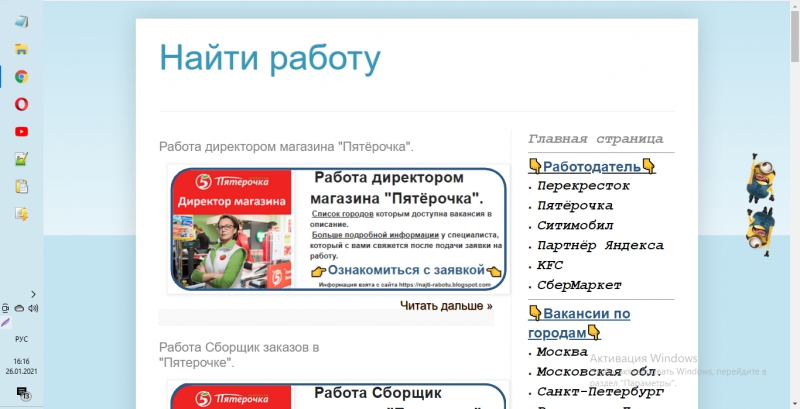Open the green chart editor taskbar icon
This screenshot has width=800, height=409.
pos(21,160)
